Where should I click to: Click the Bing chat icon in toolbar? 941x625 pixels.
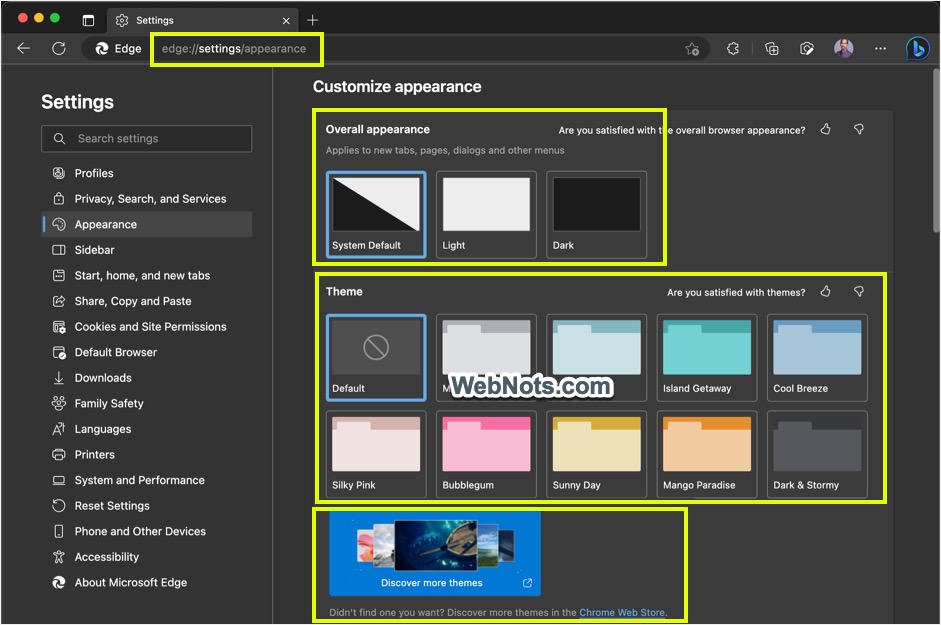pyautogui.click(x=917, y=48)
